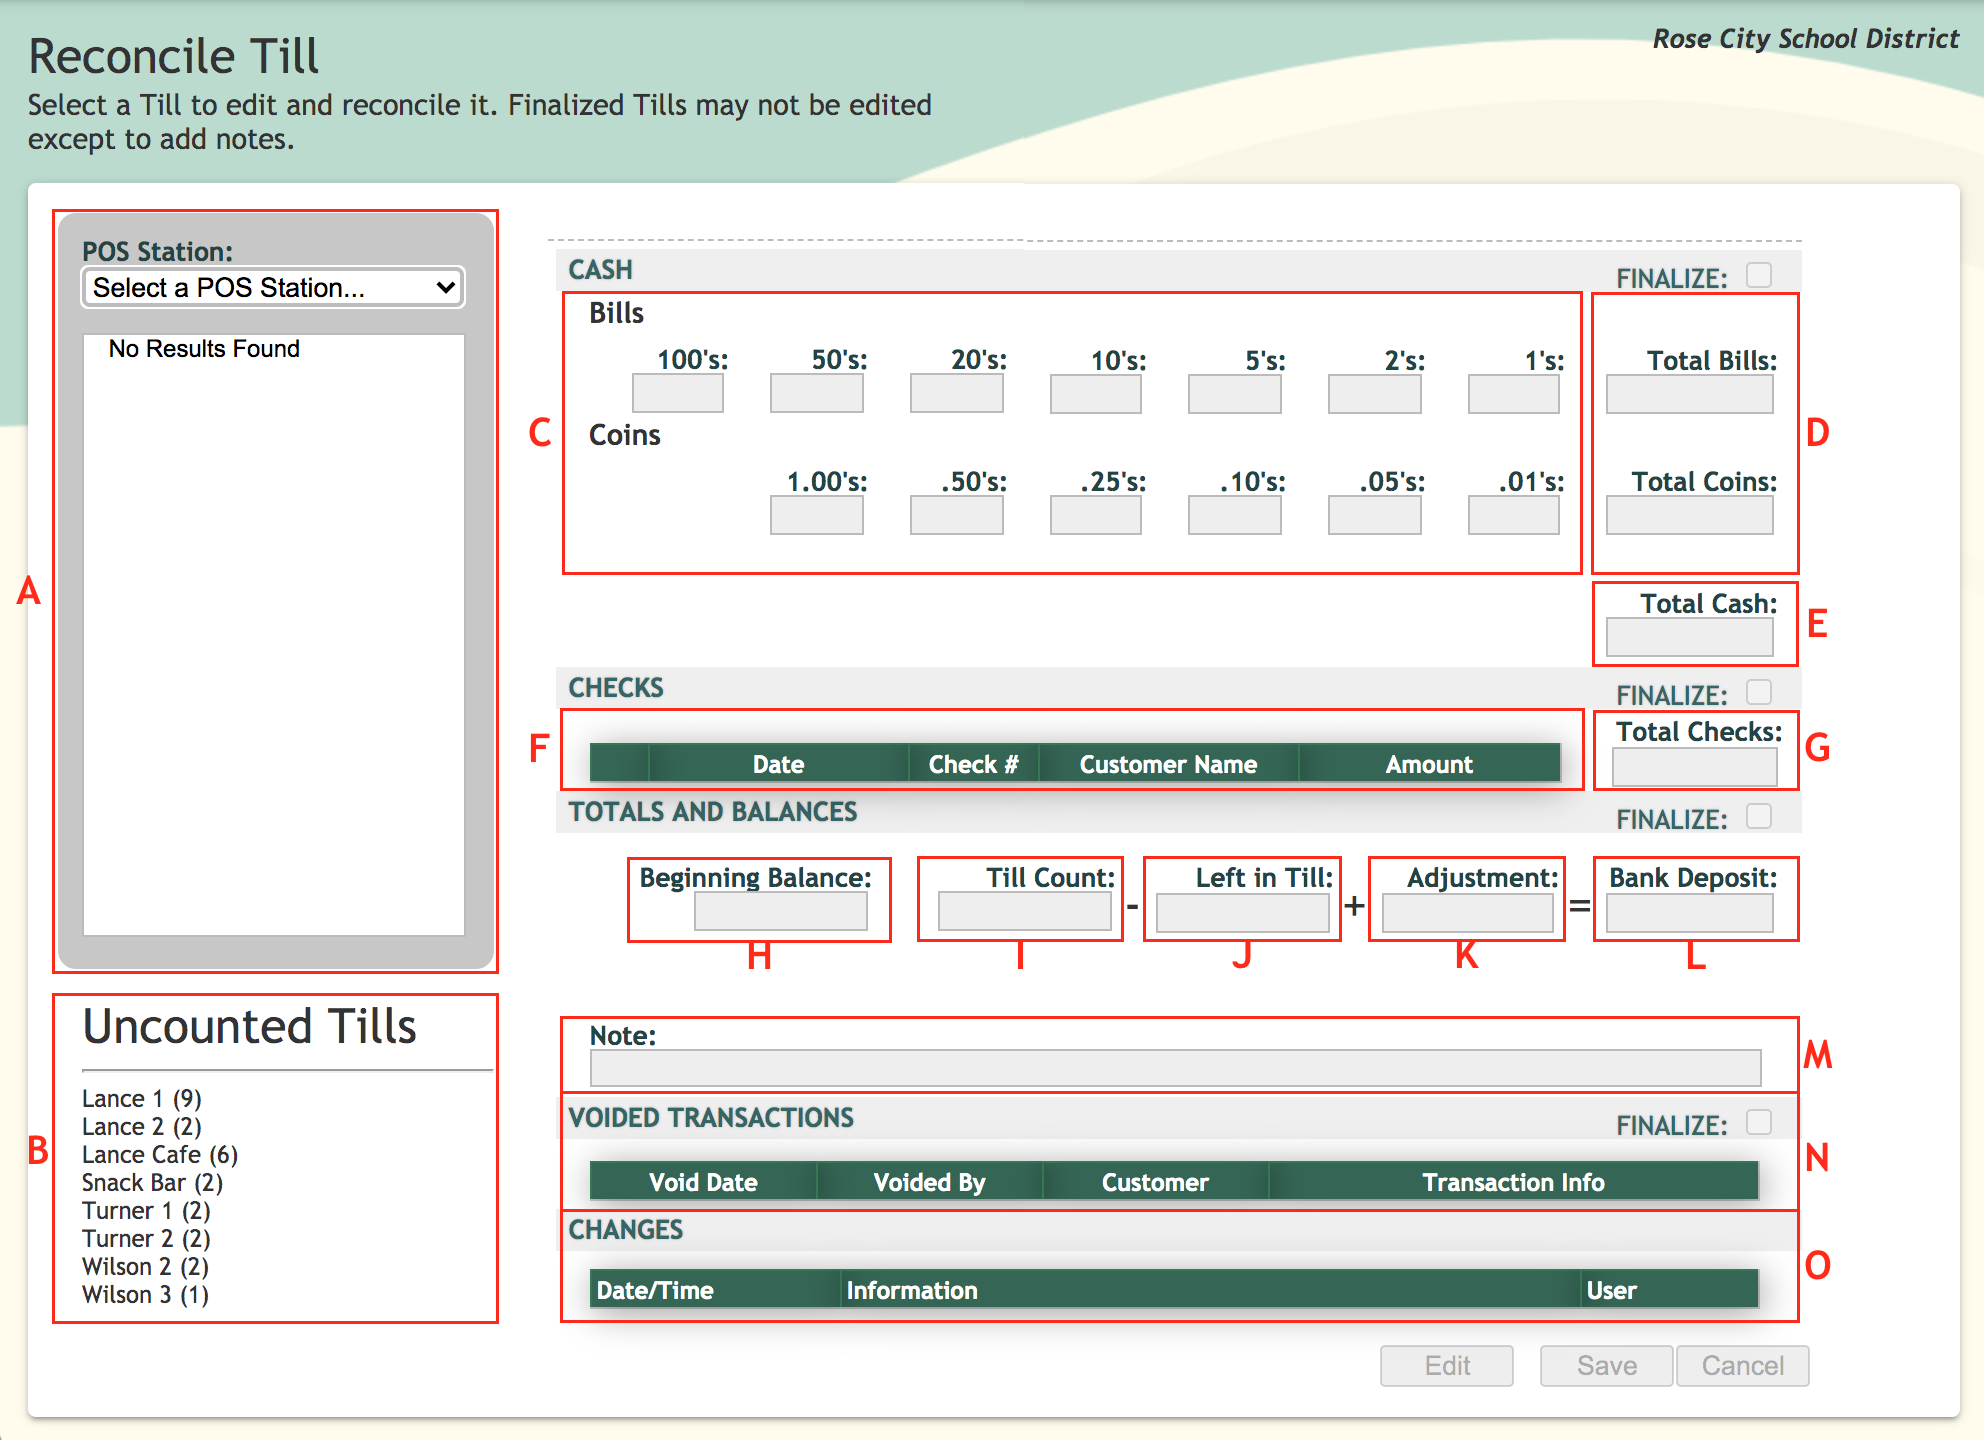The height and width of the screenshot is (1440, 1984).
Task: Enable Voided Transactions finalize checkbox
Action: pos(1758,1122)
